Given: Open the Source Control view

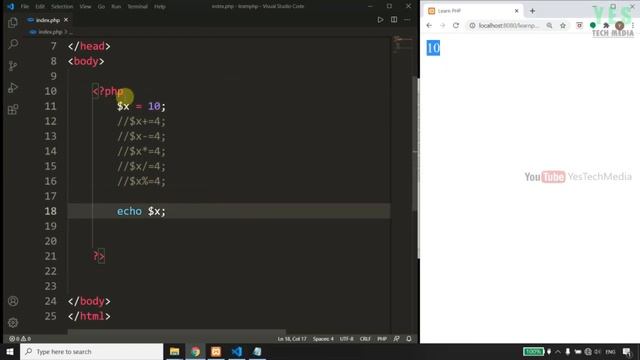Looking at the screenshot, I should (13, 66).
